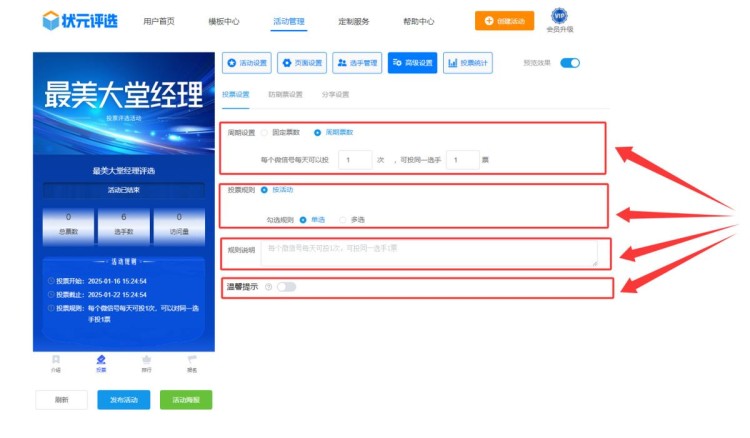Select the 固定票数 radio option
Screen dimensions: 750x438
pos(265,132)
